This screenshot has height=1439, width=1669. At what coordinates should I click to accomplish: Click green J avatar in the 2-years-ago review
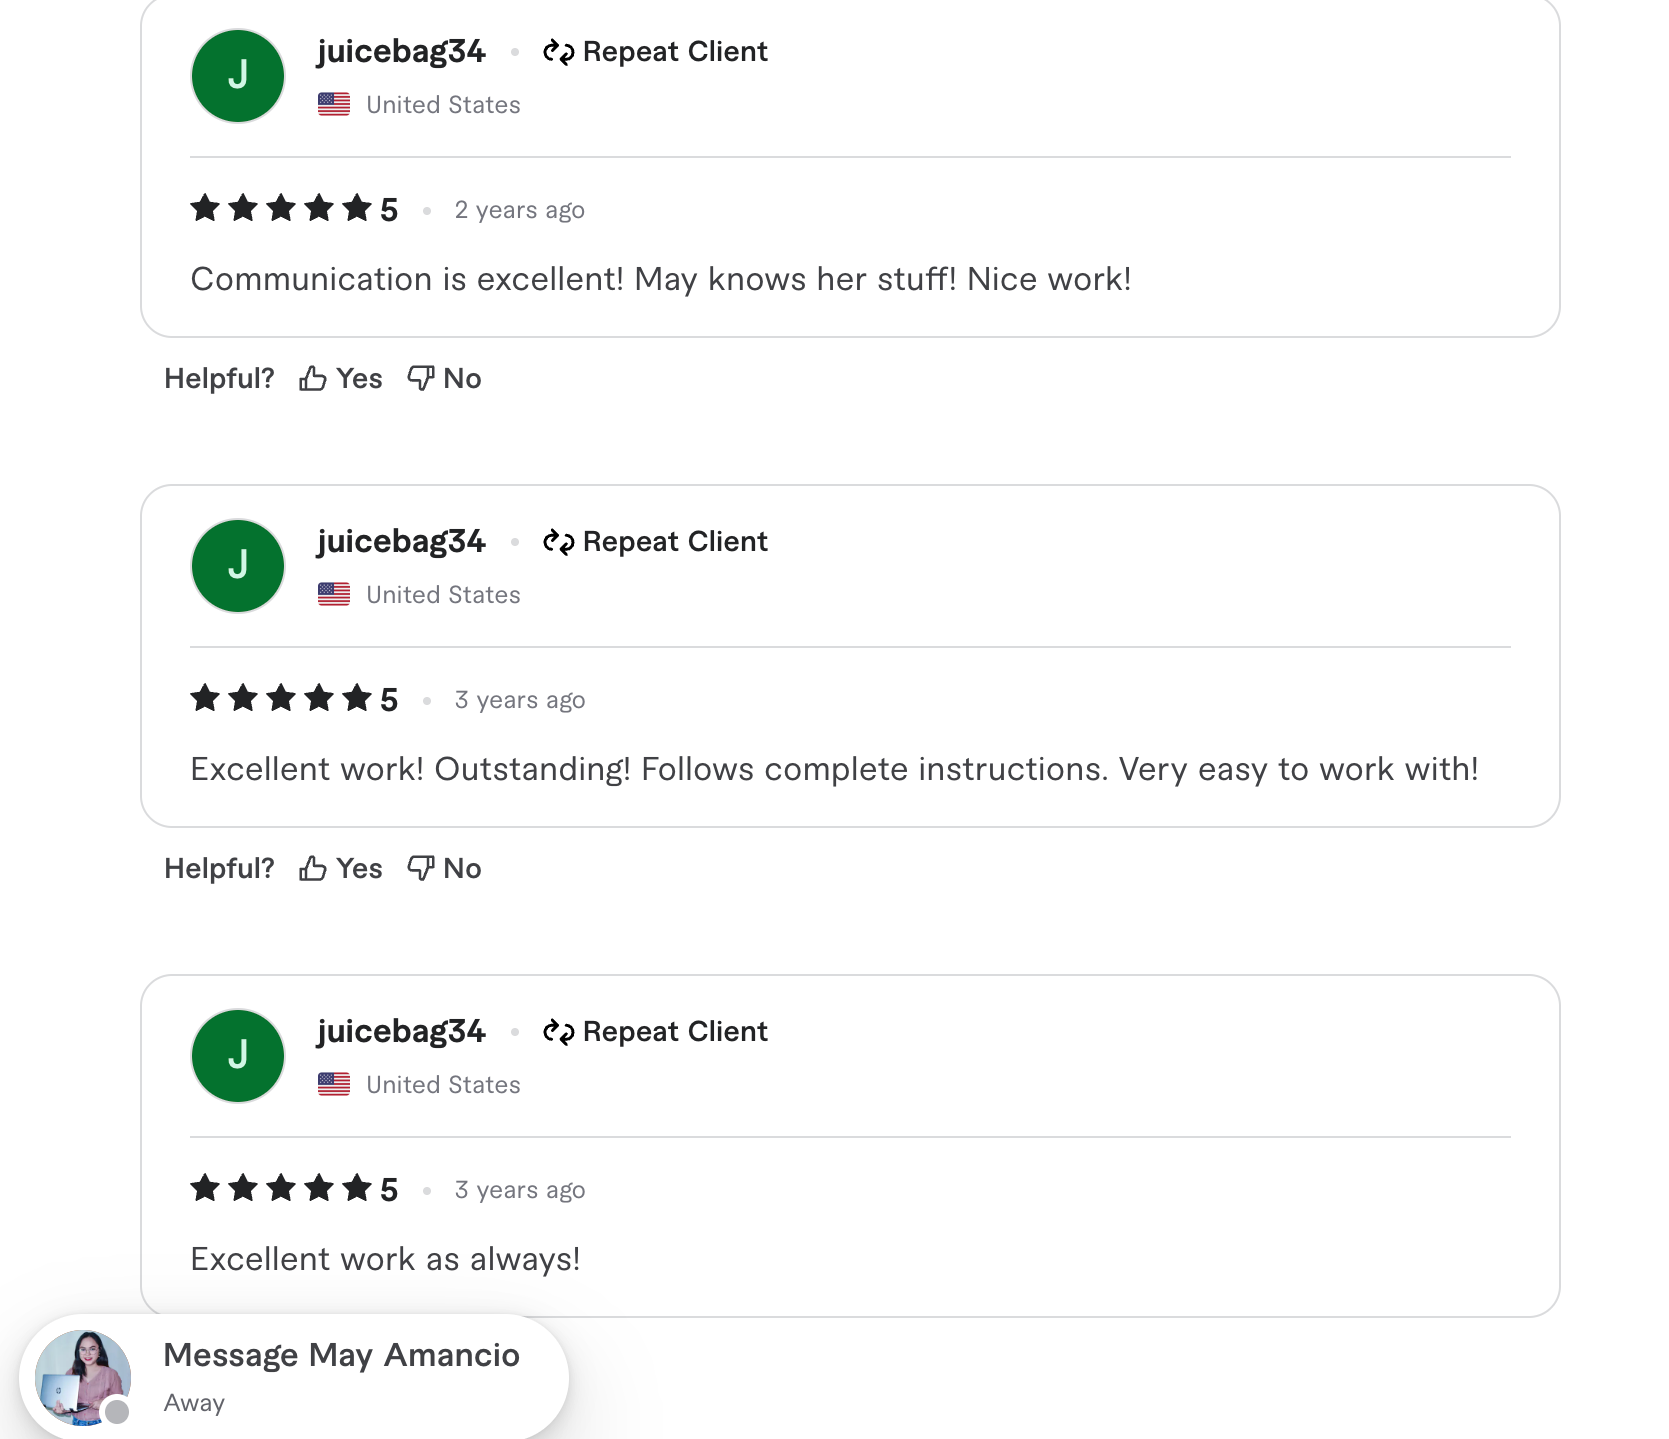[238, 76]
